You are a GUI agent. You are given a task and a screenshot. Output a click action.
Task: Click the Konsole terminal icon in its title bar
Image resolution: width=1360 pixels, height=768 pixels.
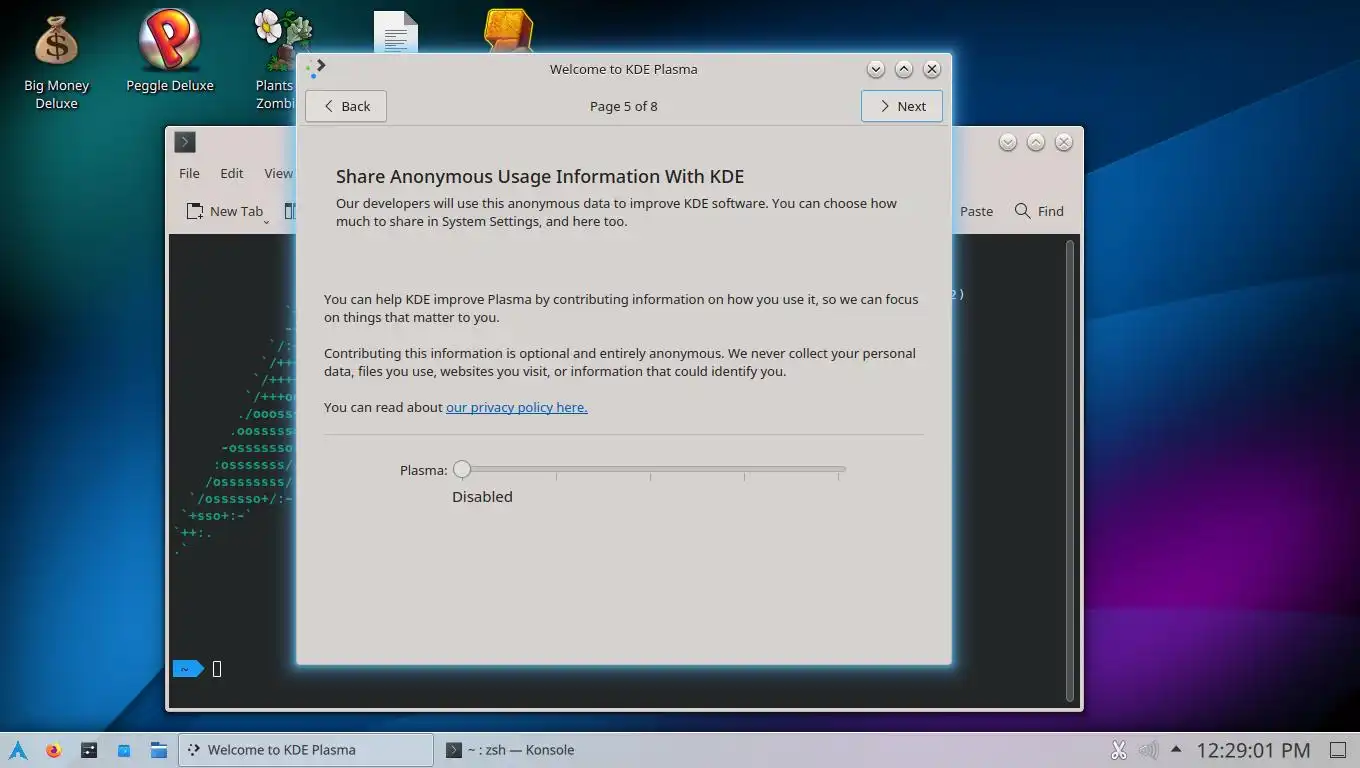point(185,142)
